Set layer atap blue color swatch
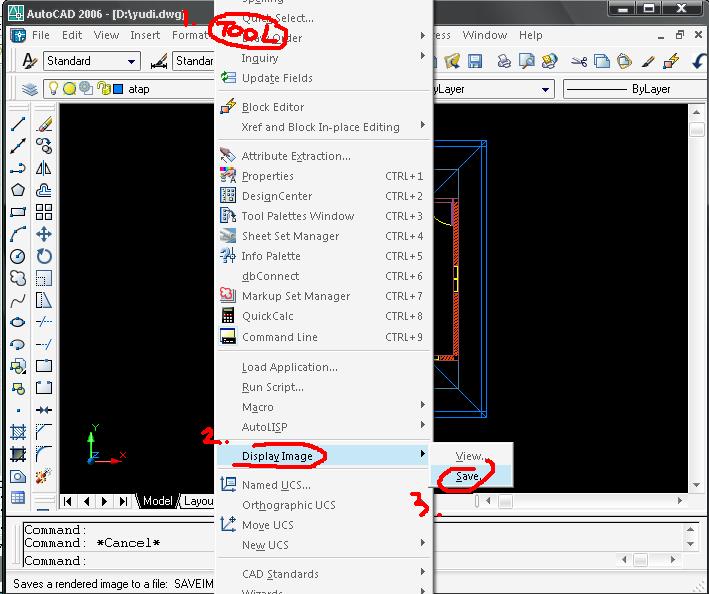This screenshot has width=709, height=594. (x=118, y=89)
